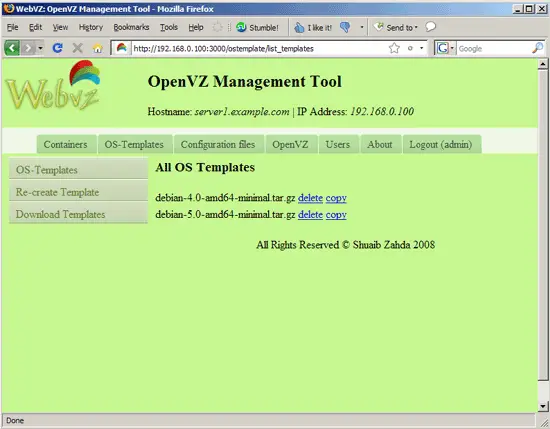Select OS-Templates in the sidebar

click(78, 170)
